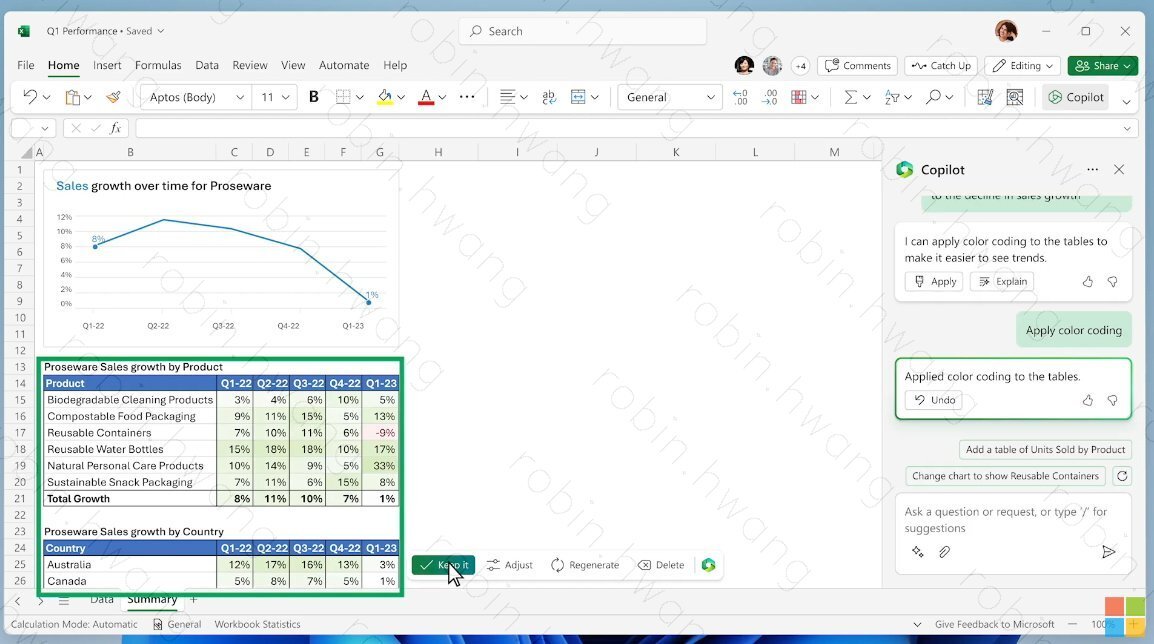The height and width of the screenshot is (644, 1154).
Task: Toggle wrap text icon
Action: click(x=549, y=96)
